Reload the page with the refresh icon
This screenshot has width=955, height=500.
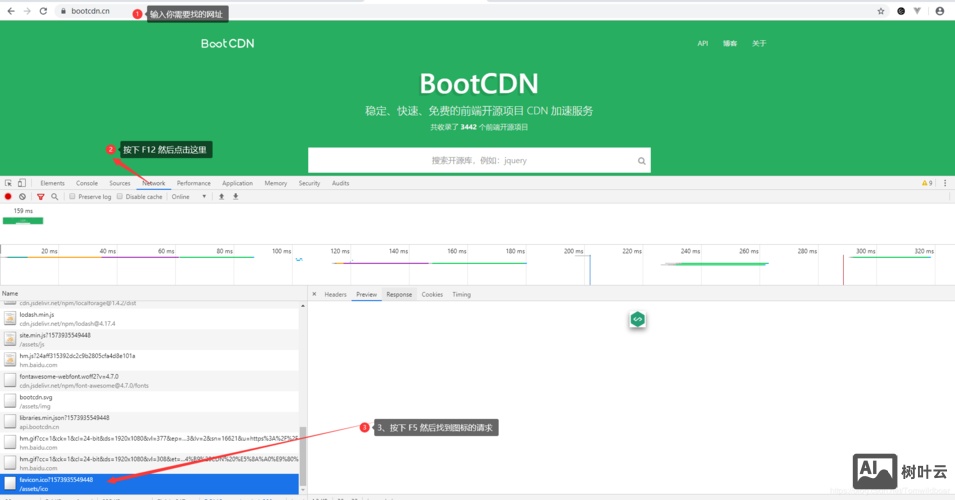point(43,11)
